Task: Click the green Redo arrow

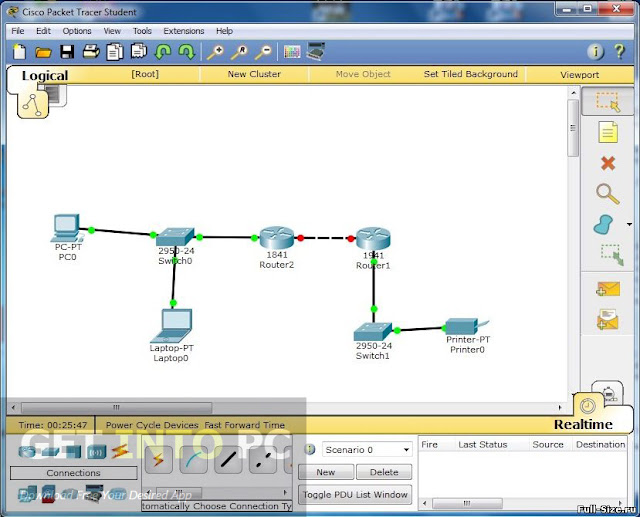Action: point(187,52)
